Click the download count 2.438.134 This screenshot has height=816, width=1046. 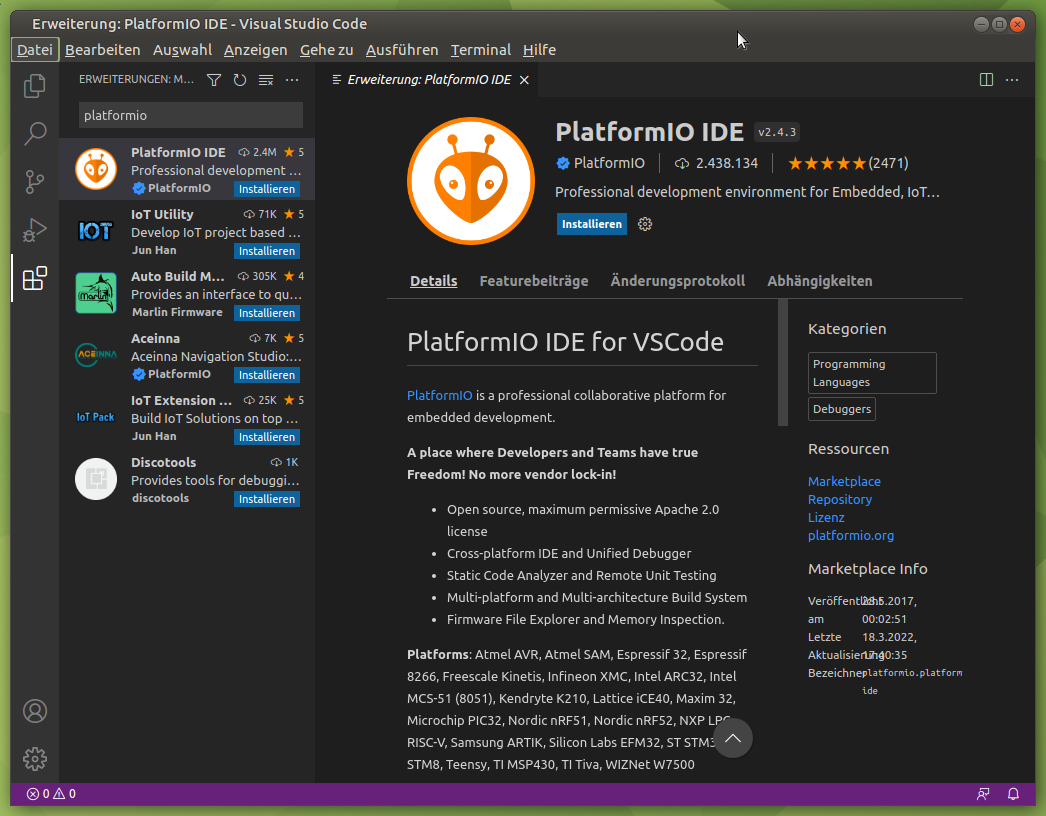point(716,163)
